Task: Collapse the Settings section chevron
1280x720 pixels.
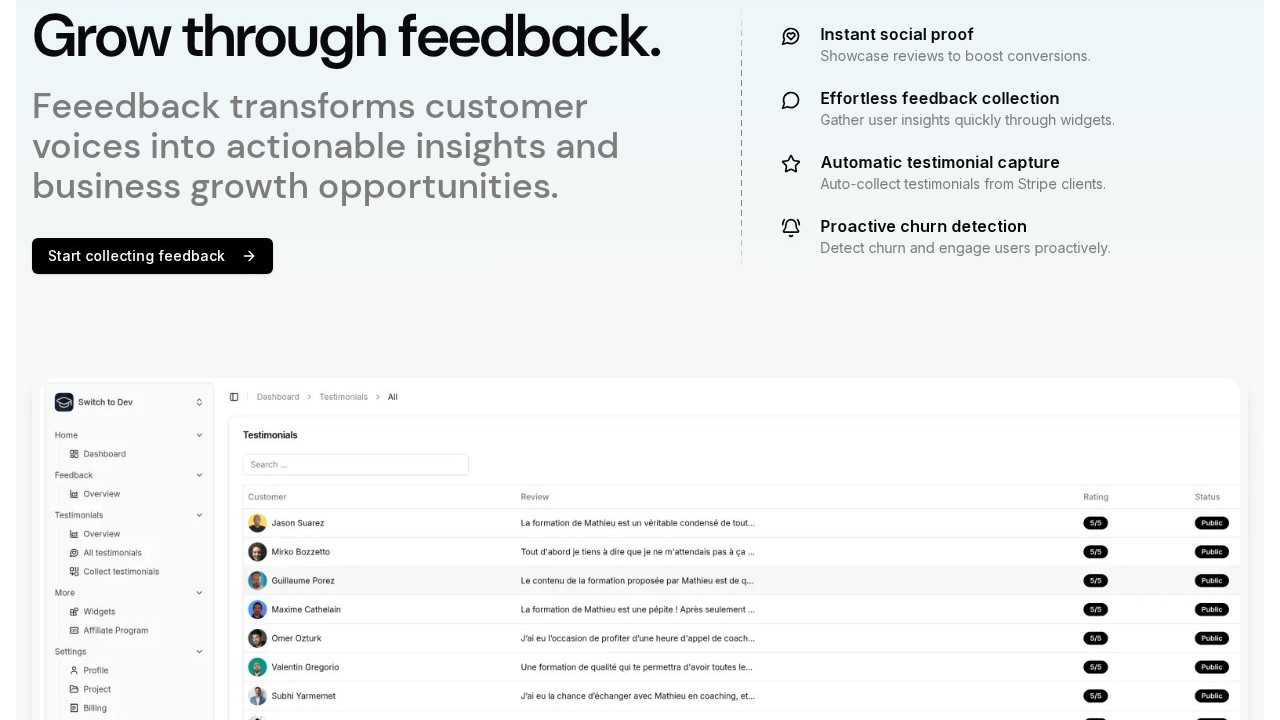Action: coord(199,651)
